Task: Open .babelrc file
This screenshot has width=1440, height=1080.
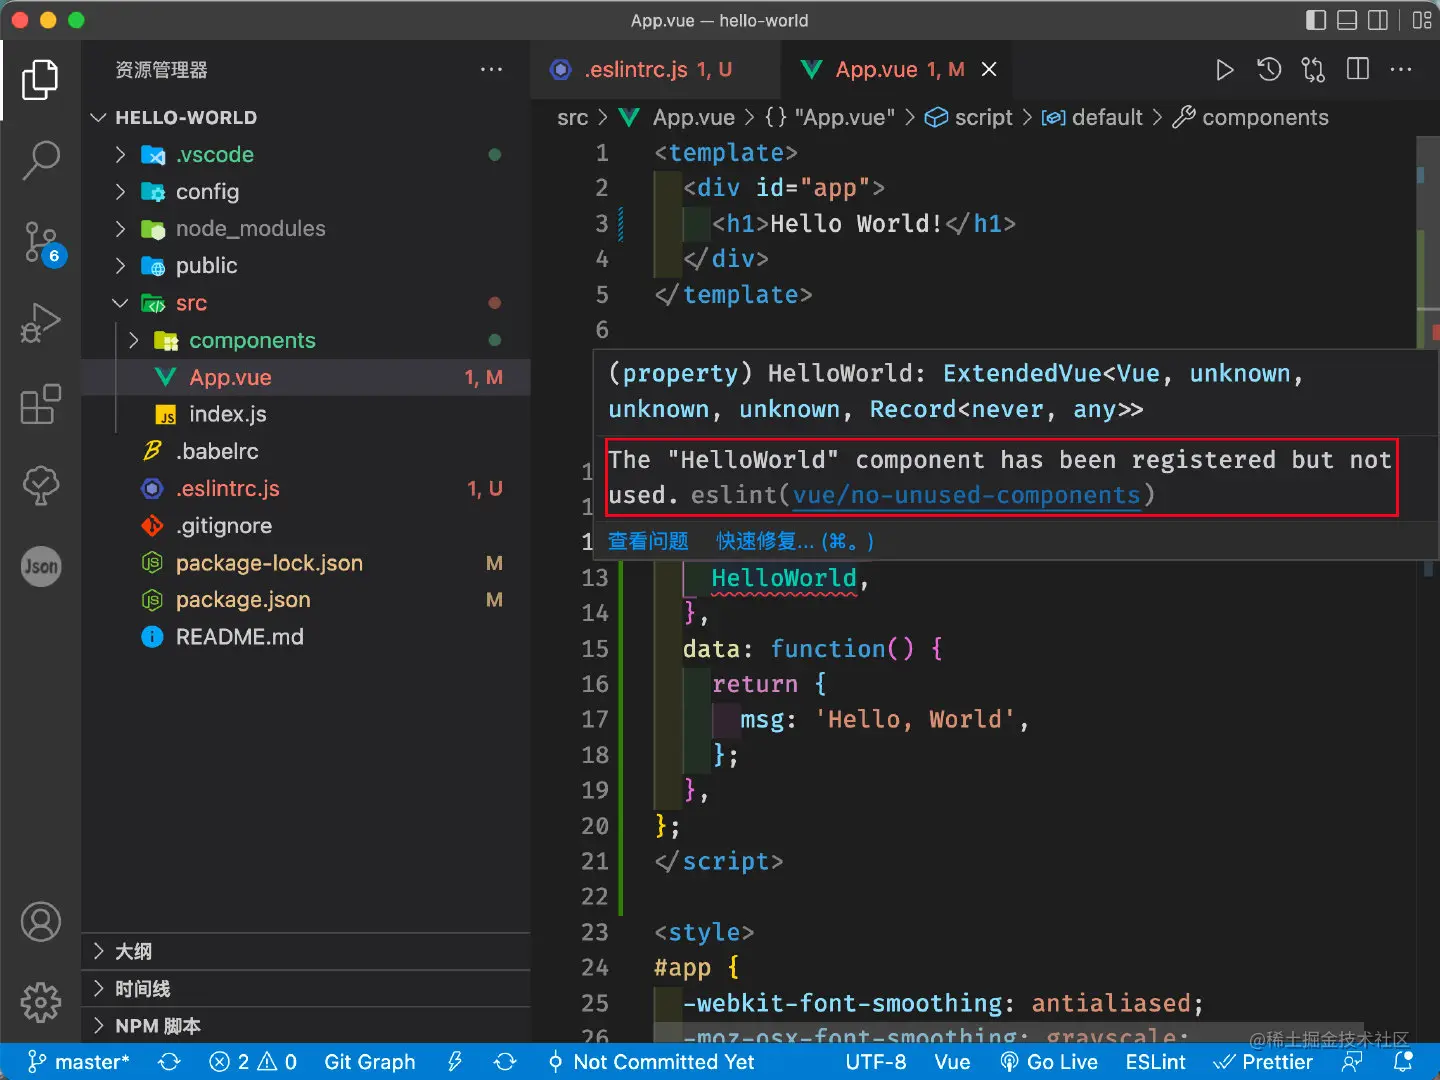Action: pos(306,452)
